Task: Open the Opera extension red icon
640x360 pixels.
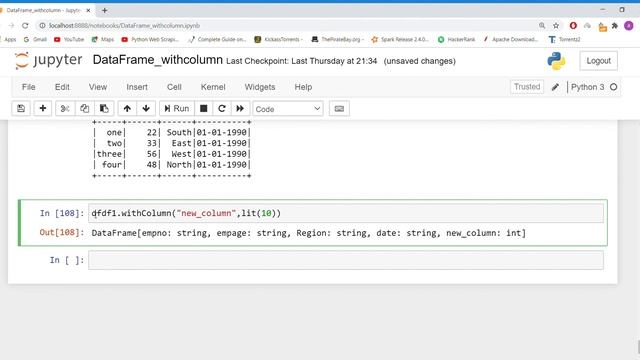Action: tap(573, 26)
